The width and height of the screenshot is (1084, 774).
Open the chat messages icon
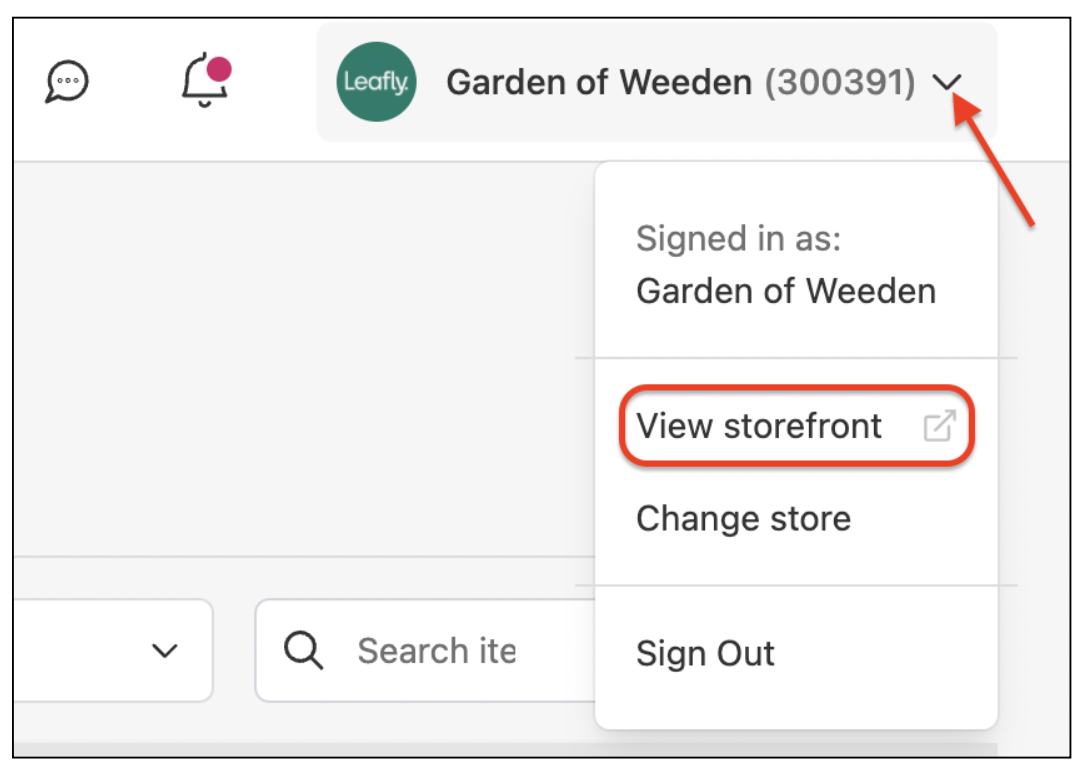click(66, 81)
